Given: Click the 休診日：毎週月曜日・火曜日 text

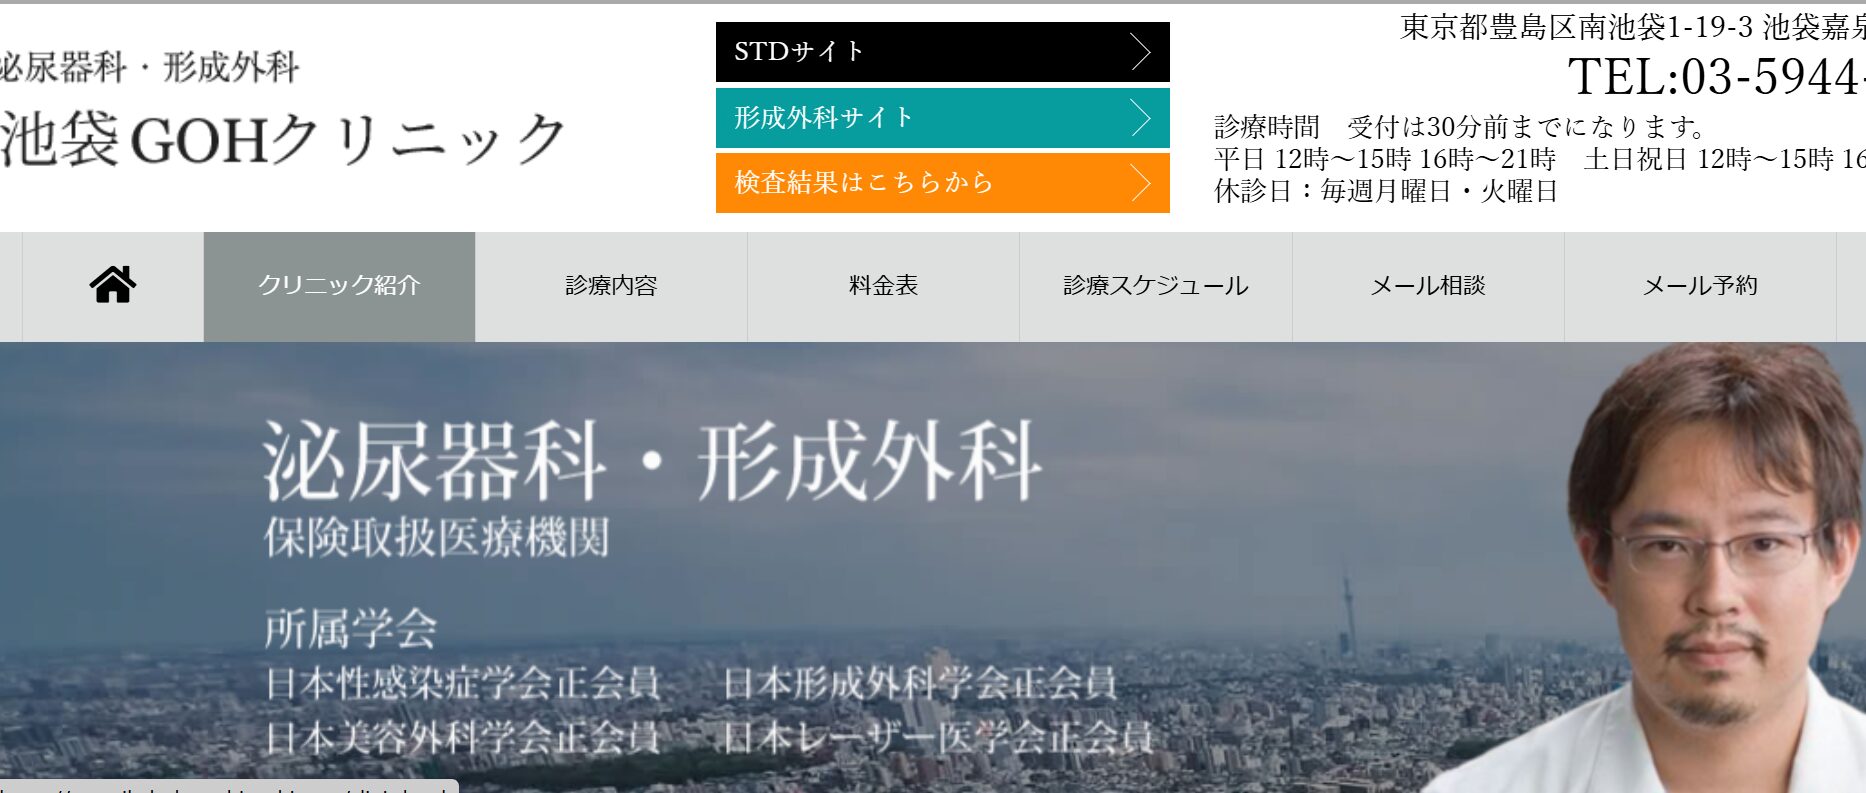Looking at the screenshot, I should 1386,191.
